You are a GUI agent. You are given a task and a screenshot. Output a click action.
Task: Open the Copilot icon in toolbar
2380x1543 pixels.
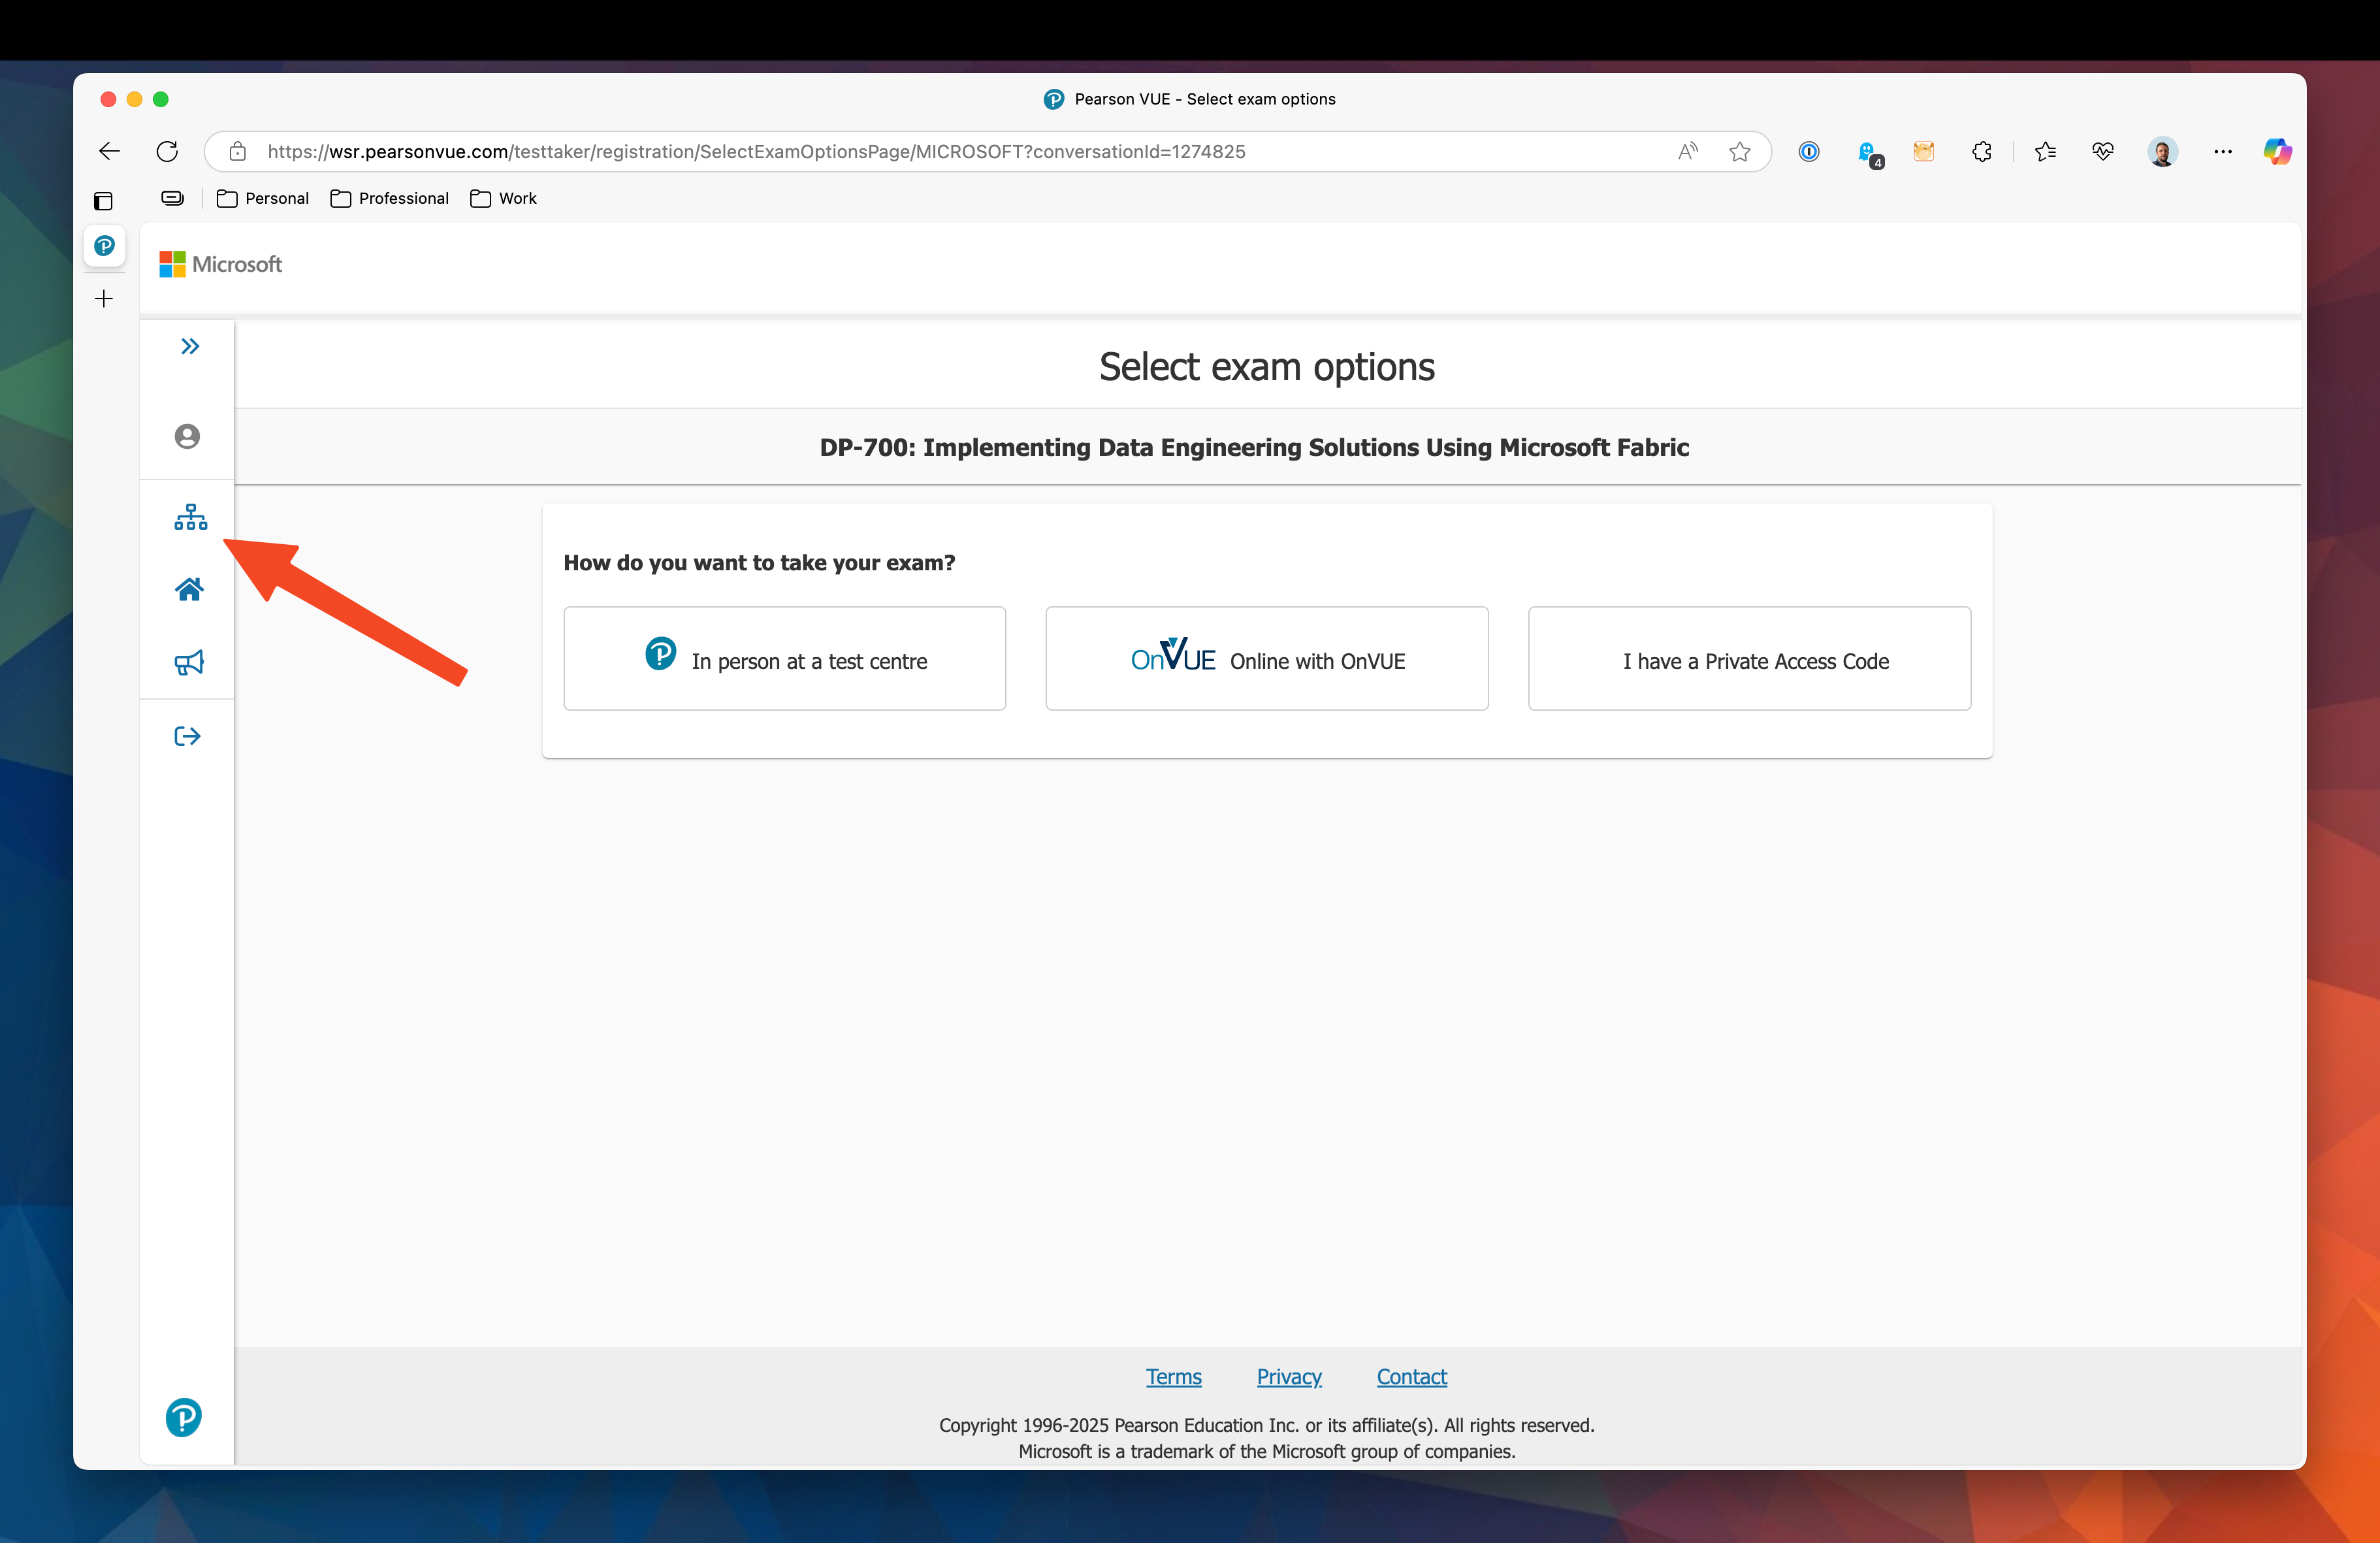click(2278, 151)
